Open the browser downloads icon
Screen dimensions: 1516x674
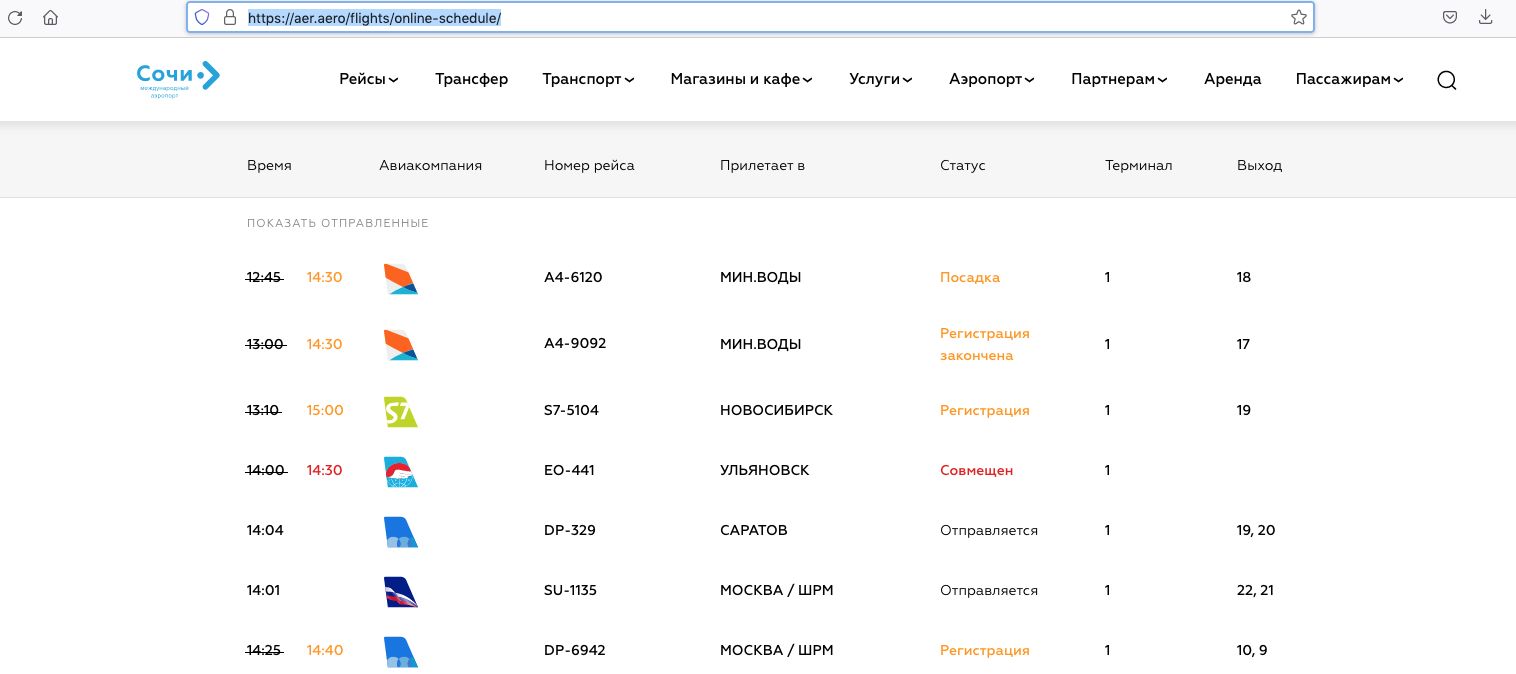(1486, 17)
